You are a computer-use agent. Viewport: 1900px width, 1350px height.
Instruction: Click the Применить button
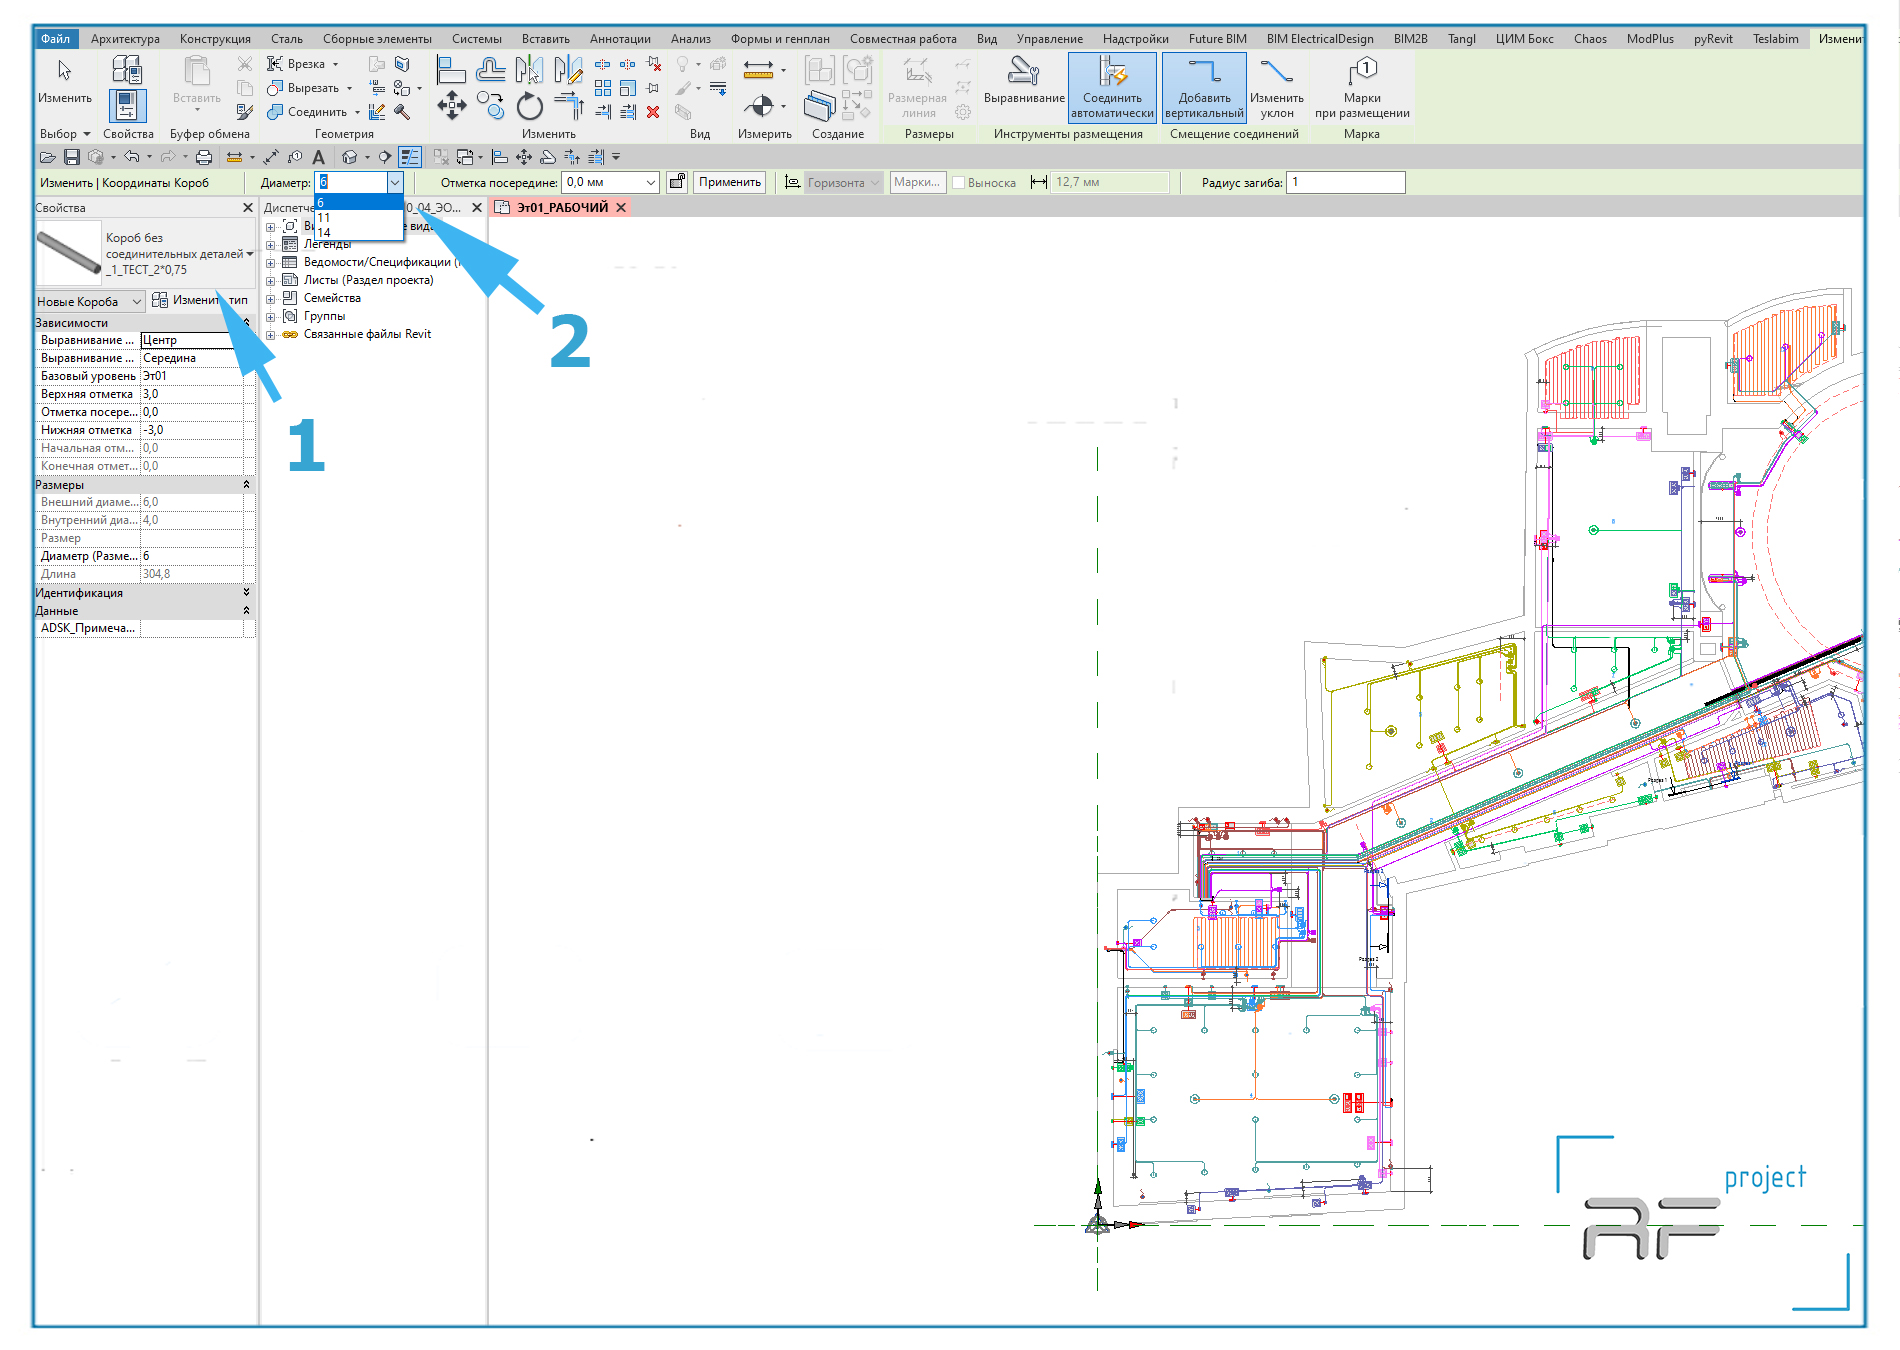(x=730, y=182)
